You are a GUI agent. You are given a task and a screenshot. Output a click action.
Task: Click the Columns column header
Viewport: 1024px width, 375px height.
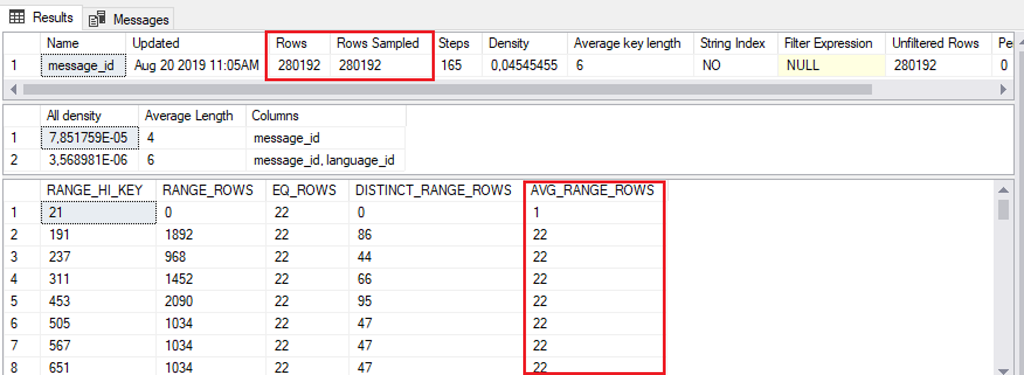325,116
